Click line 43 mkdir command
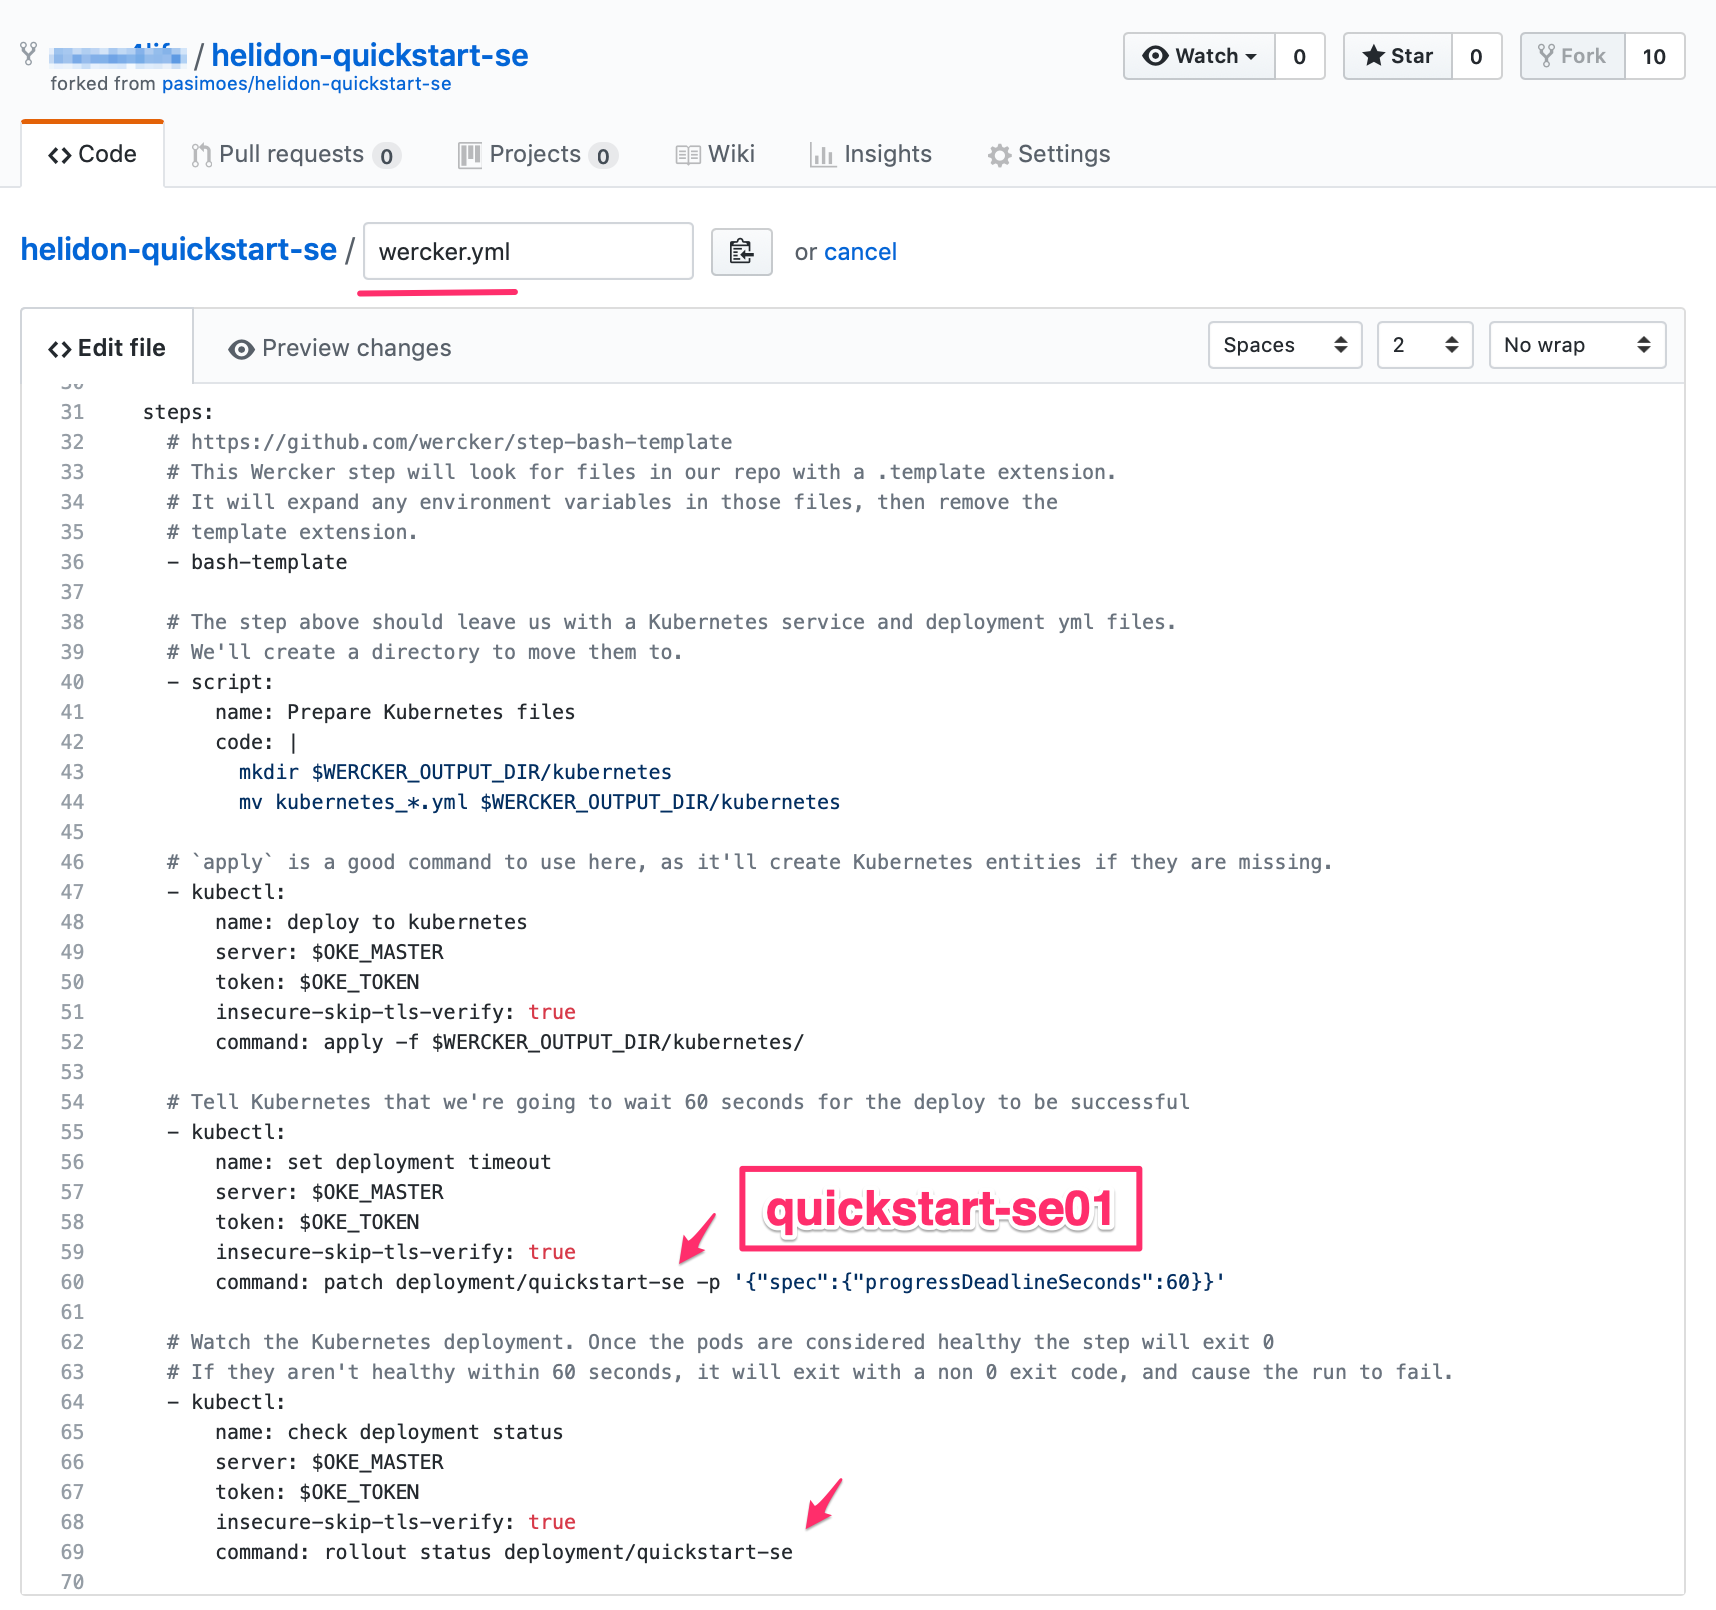 455,772
